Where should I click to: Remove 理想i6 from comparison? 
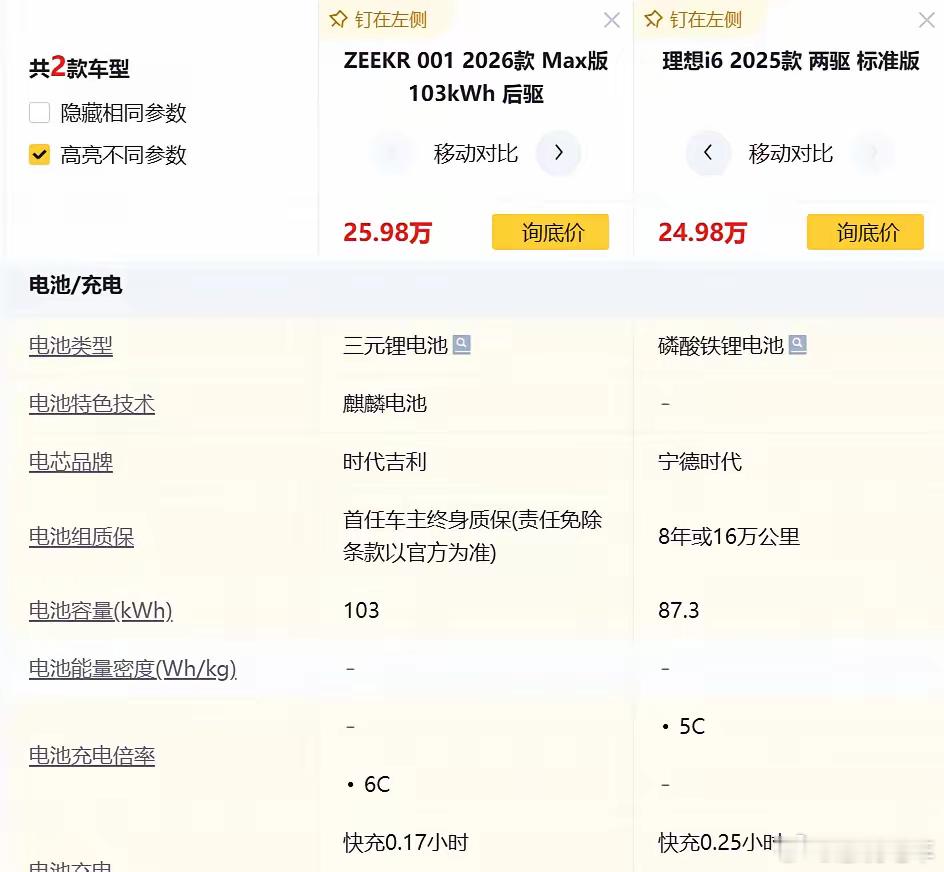tap(927, 20)
